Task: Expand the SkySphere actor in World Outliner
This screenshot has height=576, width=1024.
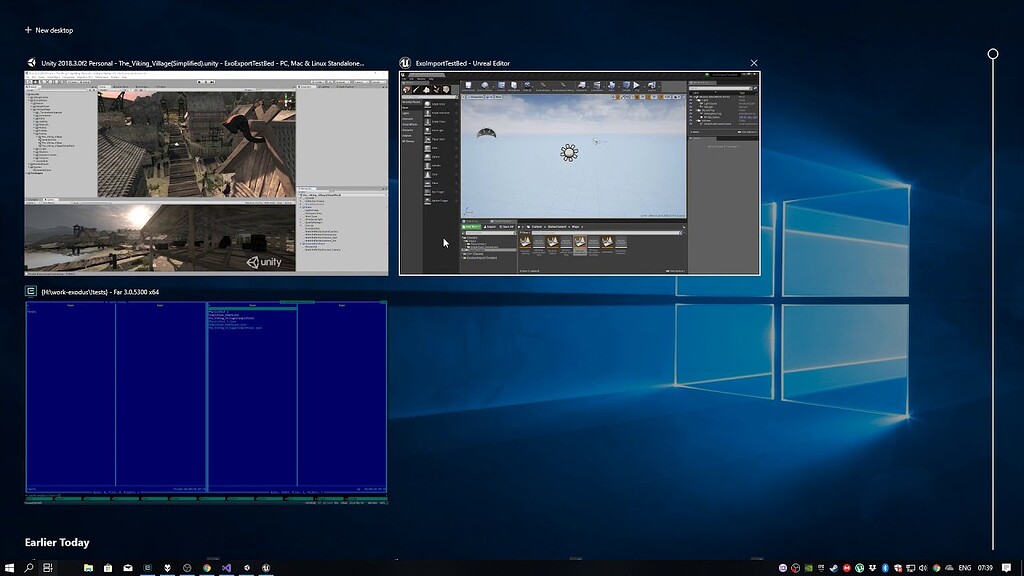Action: [x=698, y=110]
